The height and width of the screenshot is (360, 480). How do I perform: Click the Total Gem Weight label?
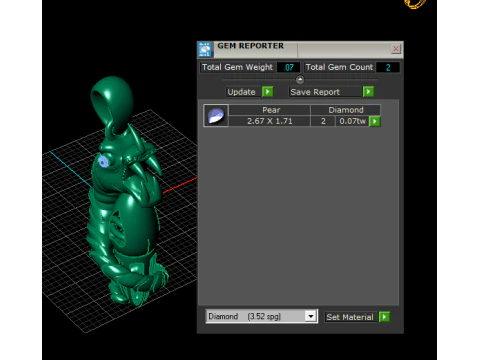[x=237, y=67]
